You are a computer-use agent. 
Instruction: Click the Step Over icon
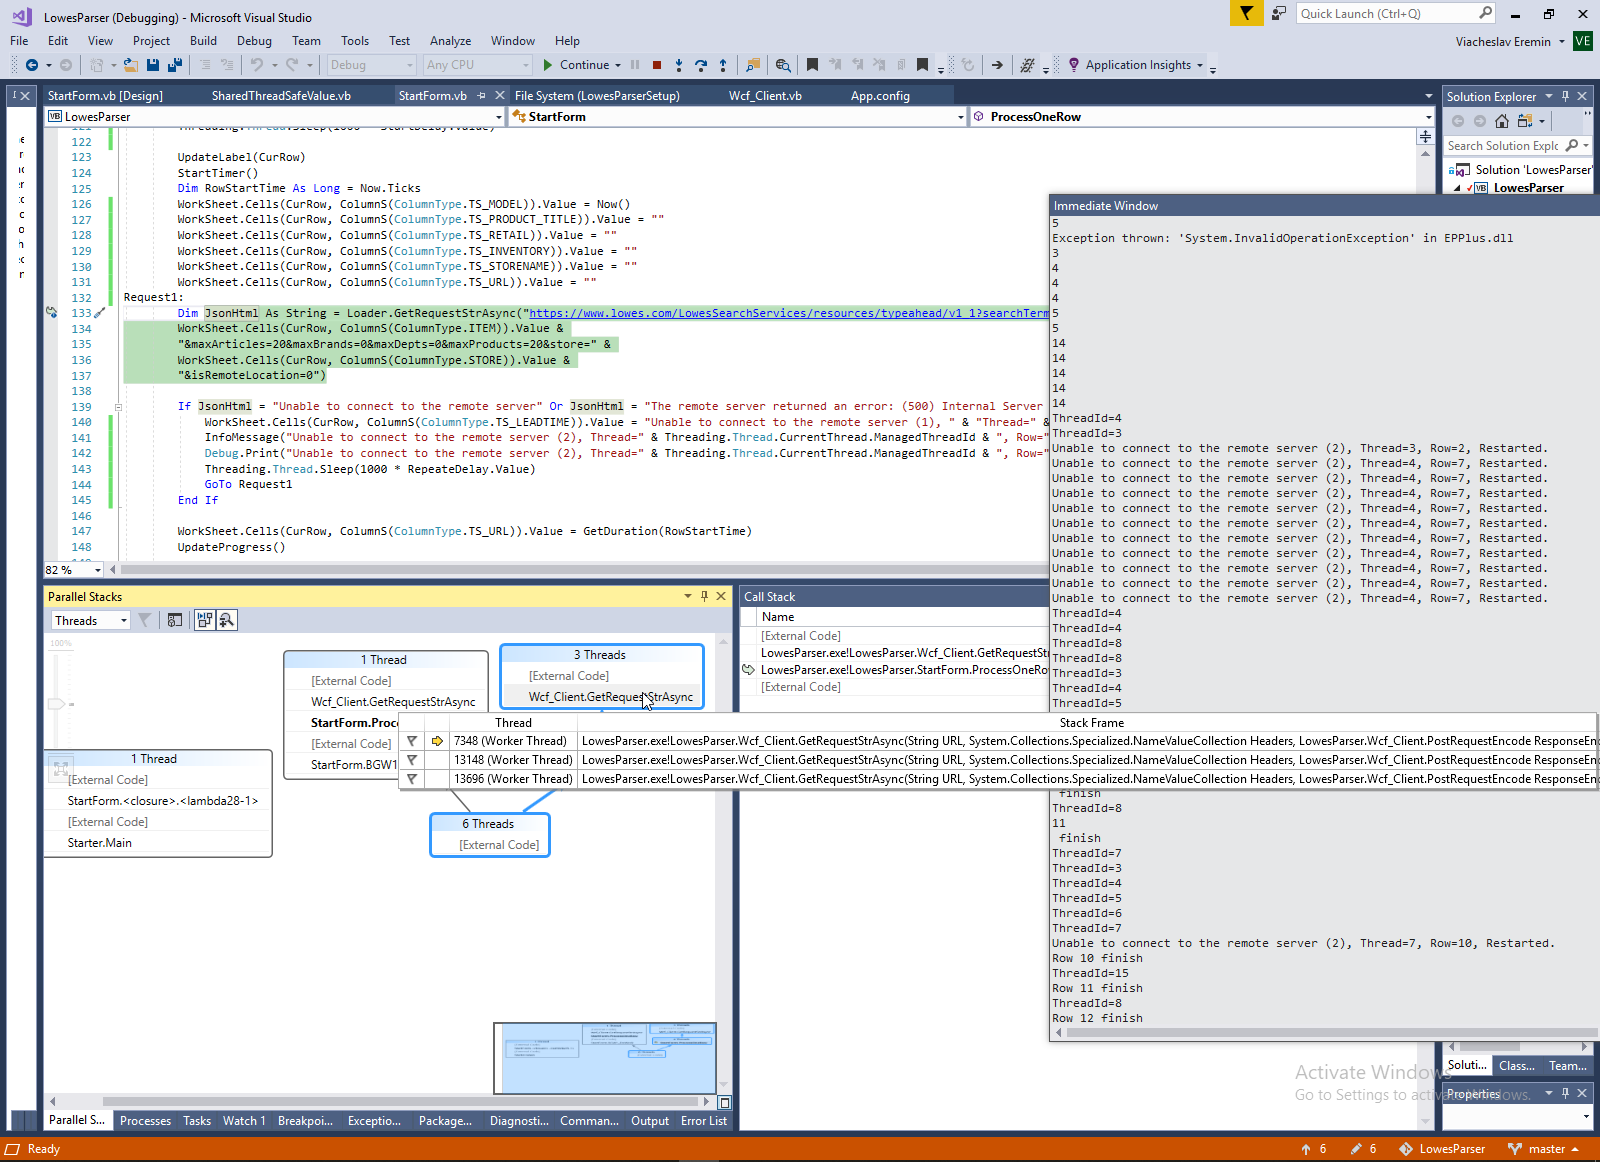pos(701,65)
